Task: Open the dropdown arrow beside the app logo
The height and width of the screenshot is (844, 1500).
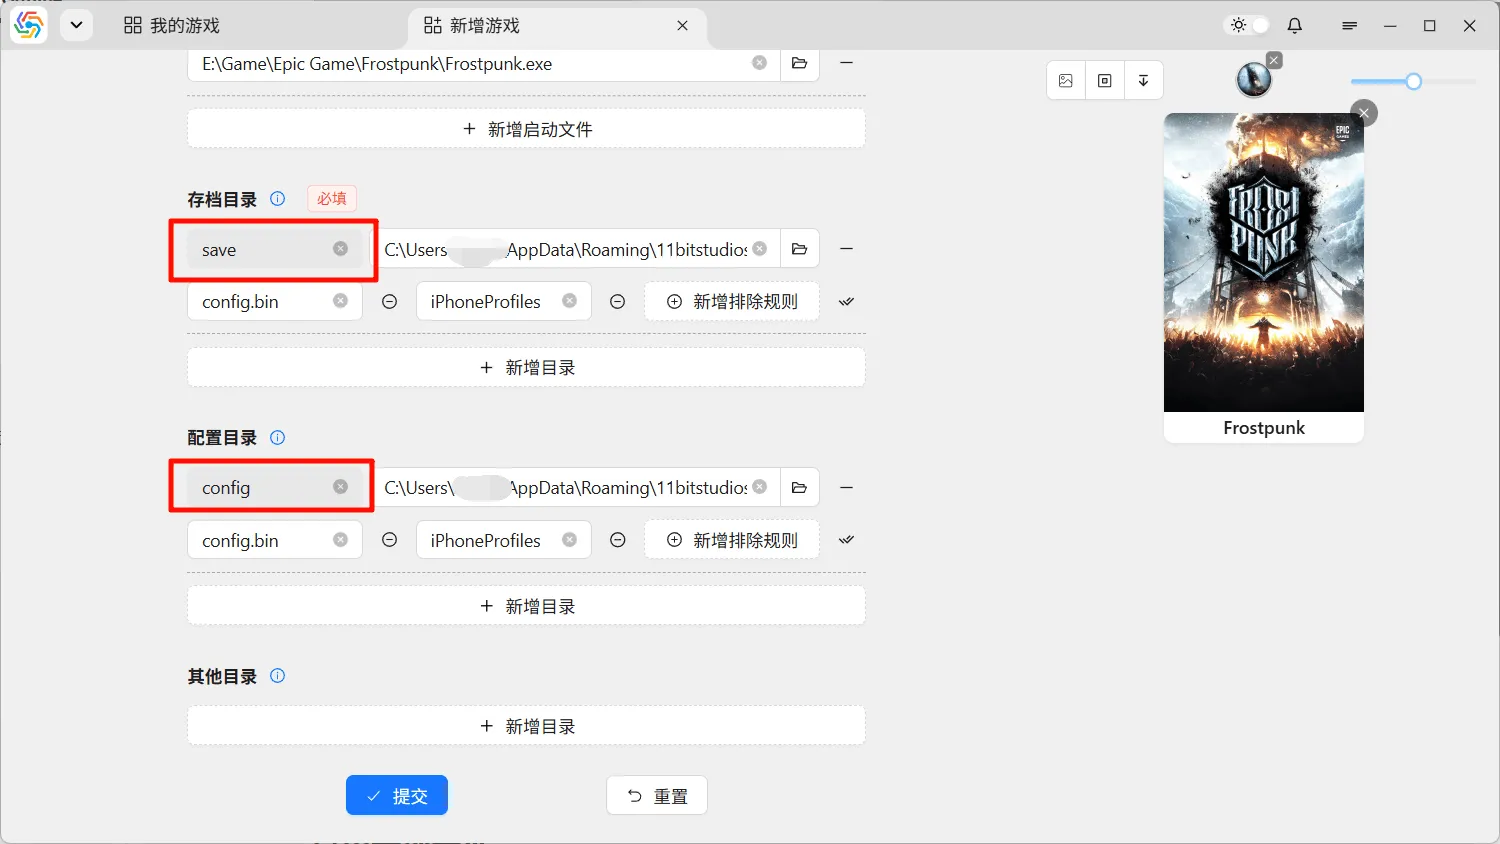Action: 76,25
